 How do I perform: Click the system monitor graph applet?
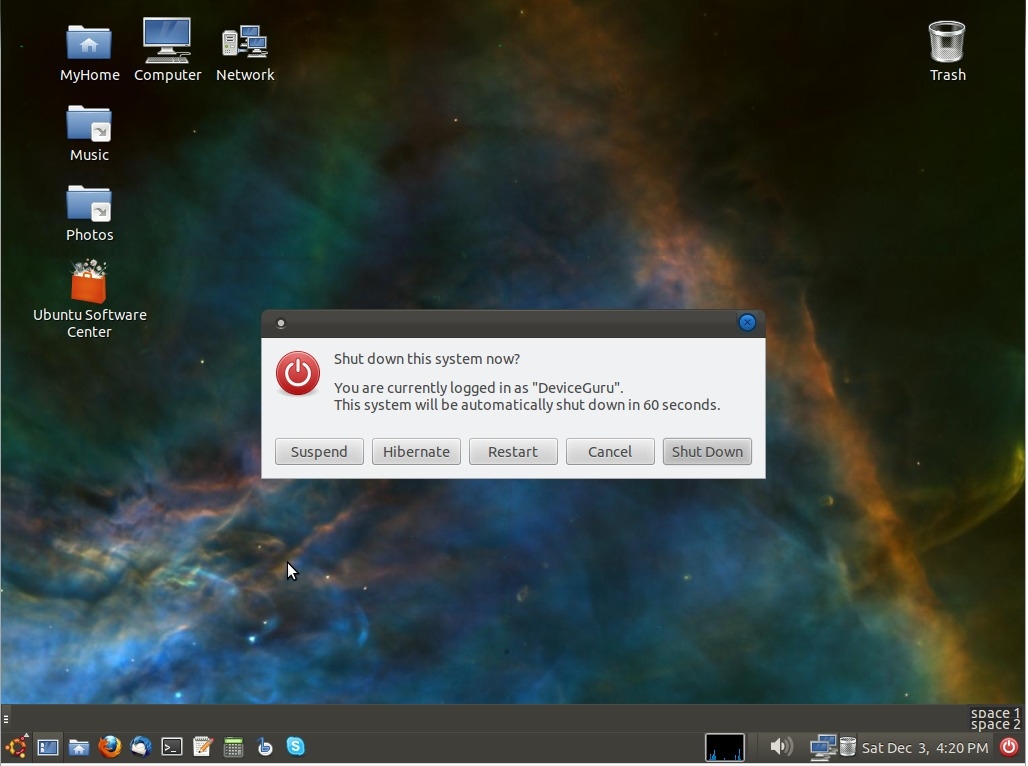pos(724,747)
